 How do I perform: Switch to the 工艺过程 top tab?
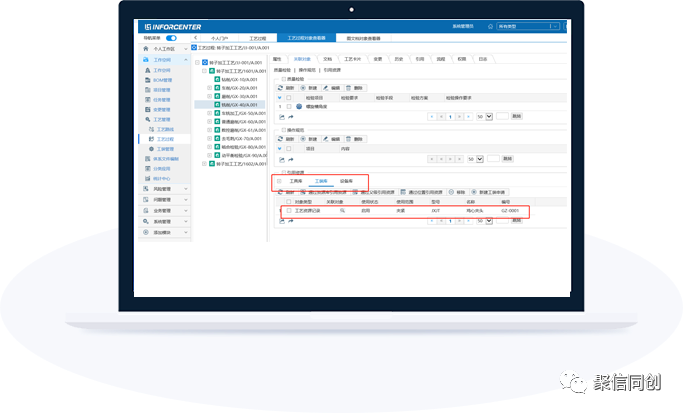[x=257, y=38]
